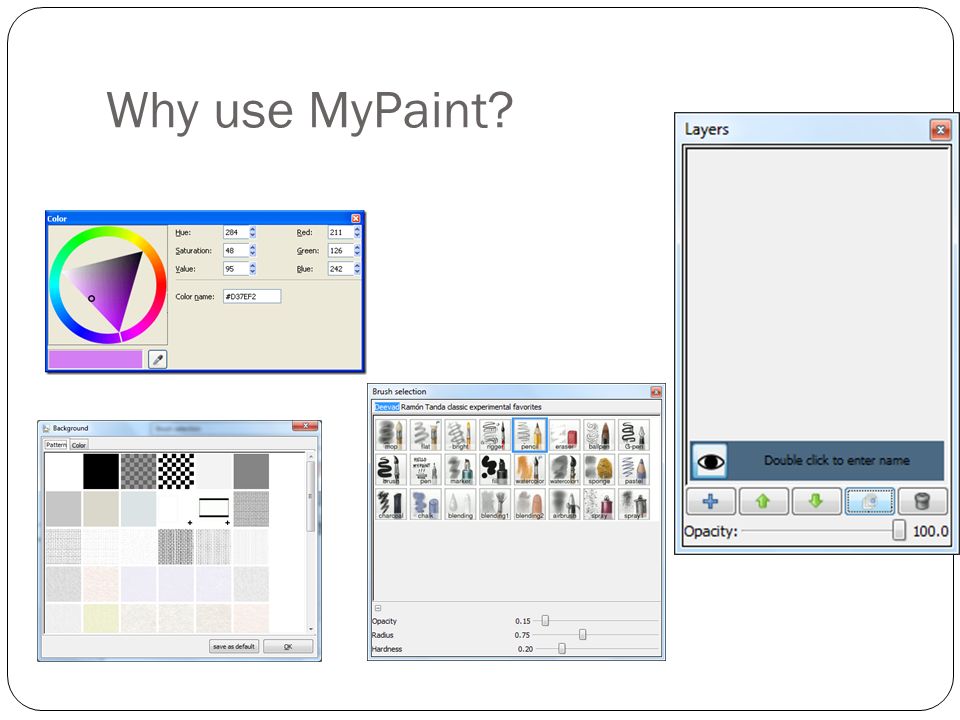Image resolution: width=960 pixels, height=720 pixels.
Task: Select the pencil brush
Action: tap(530, 435)
